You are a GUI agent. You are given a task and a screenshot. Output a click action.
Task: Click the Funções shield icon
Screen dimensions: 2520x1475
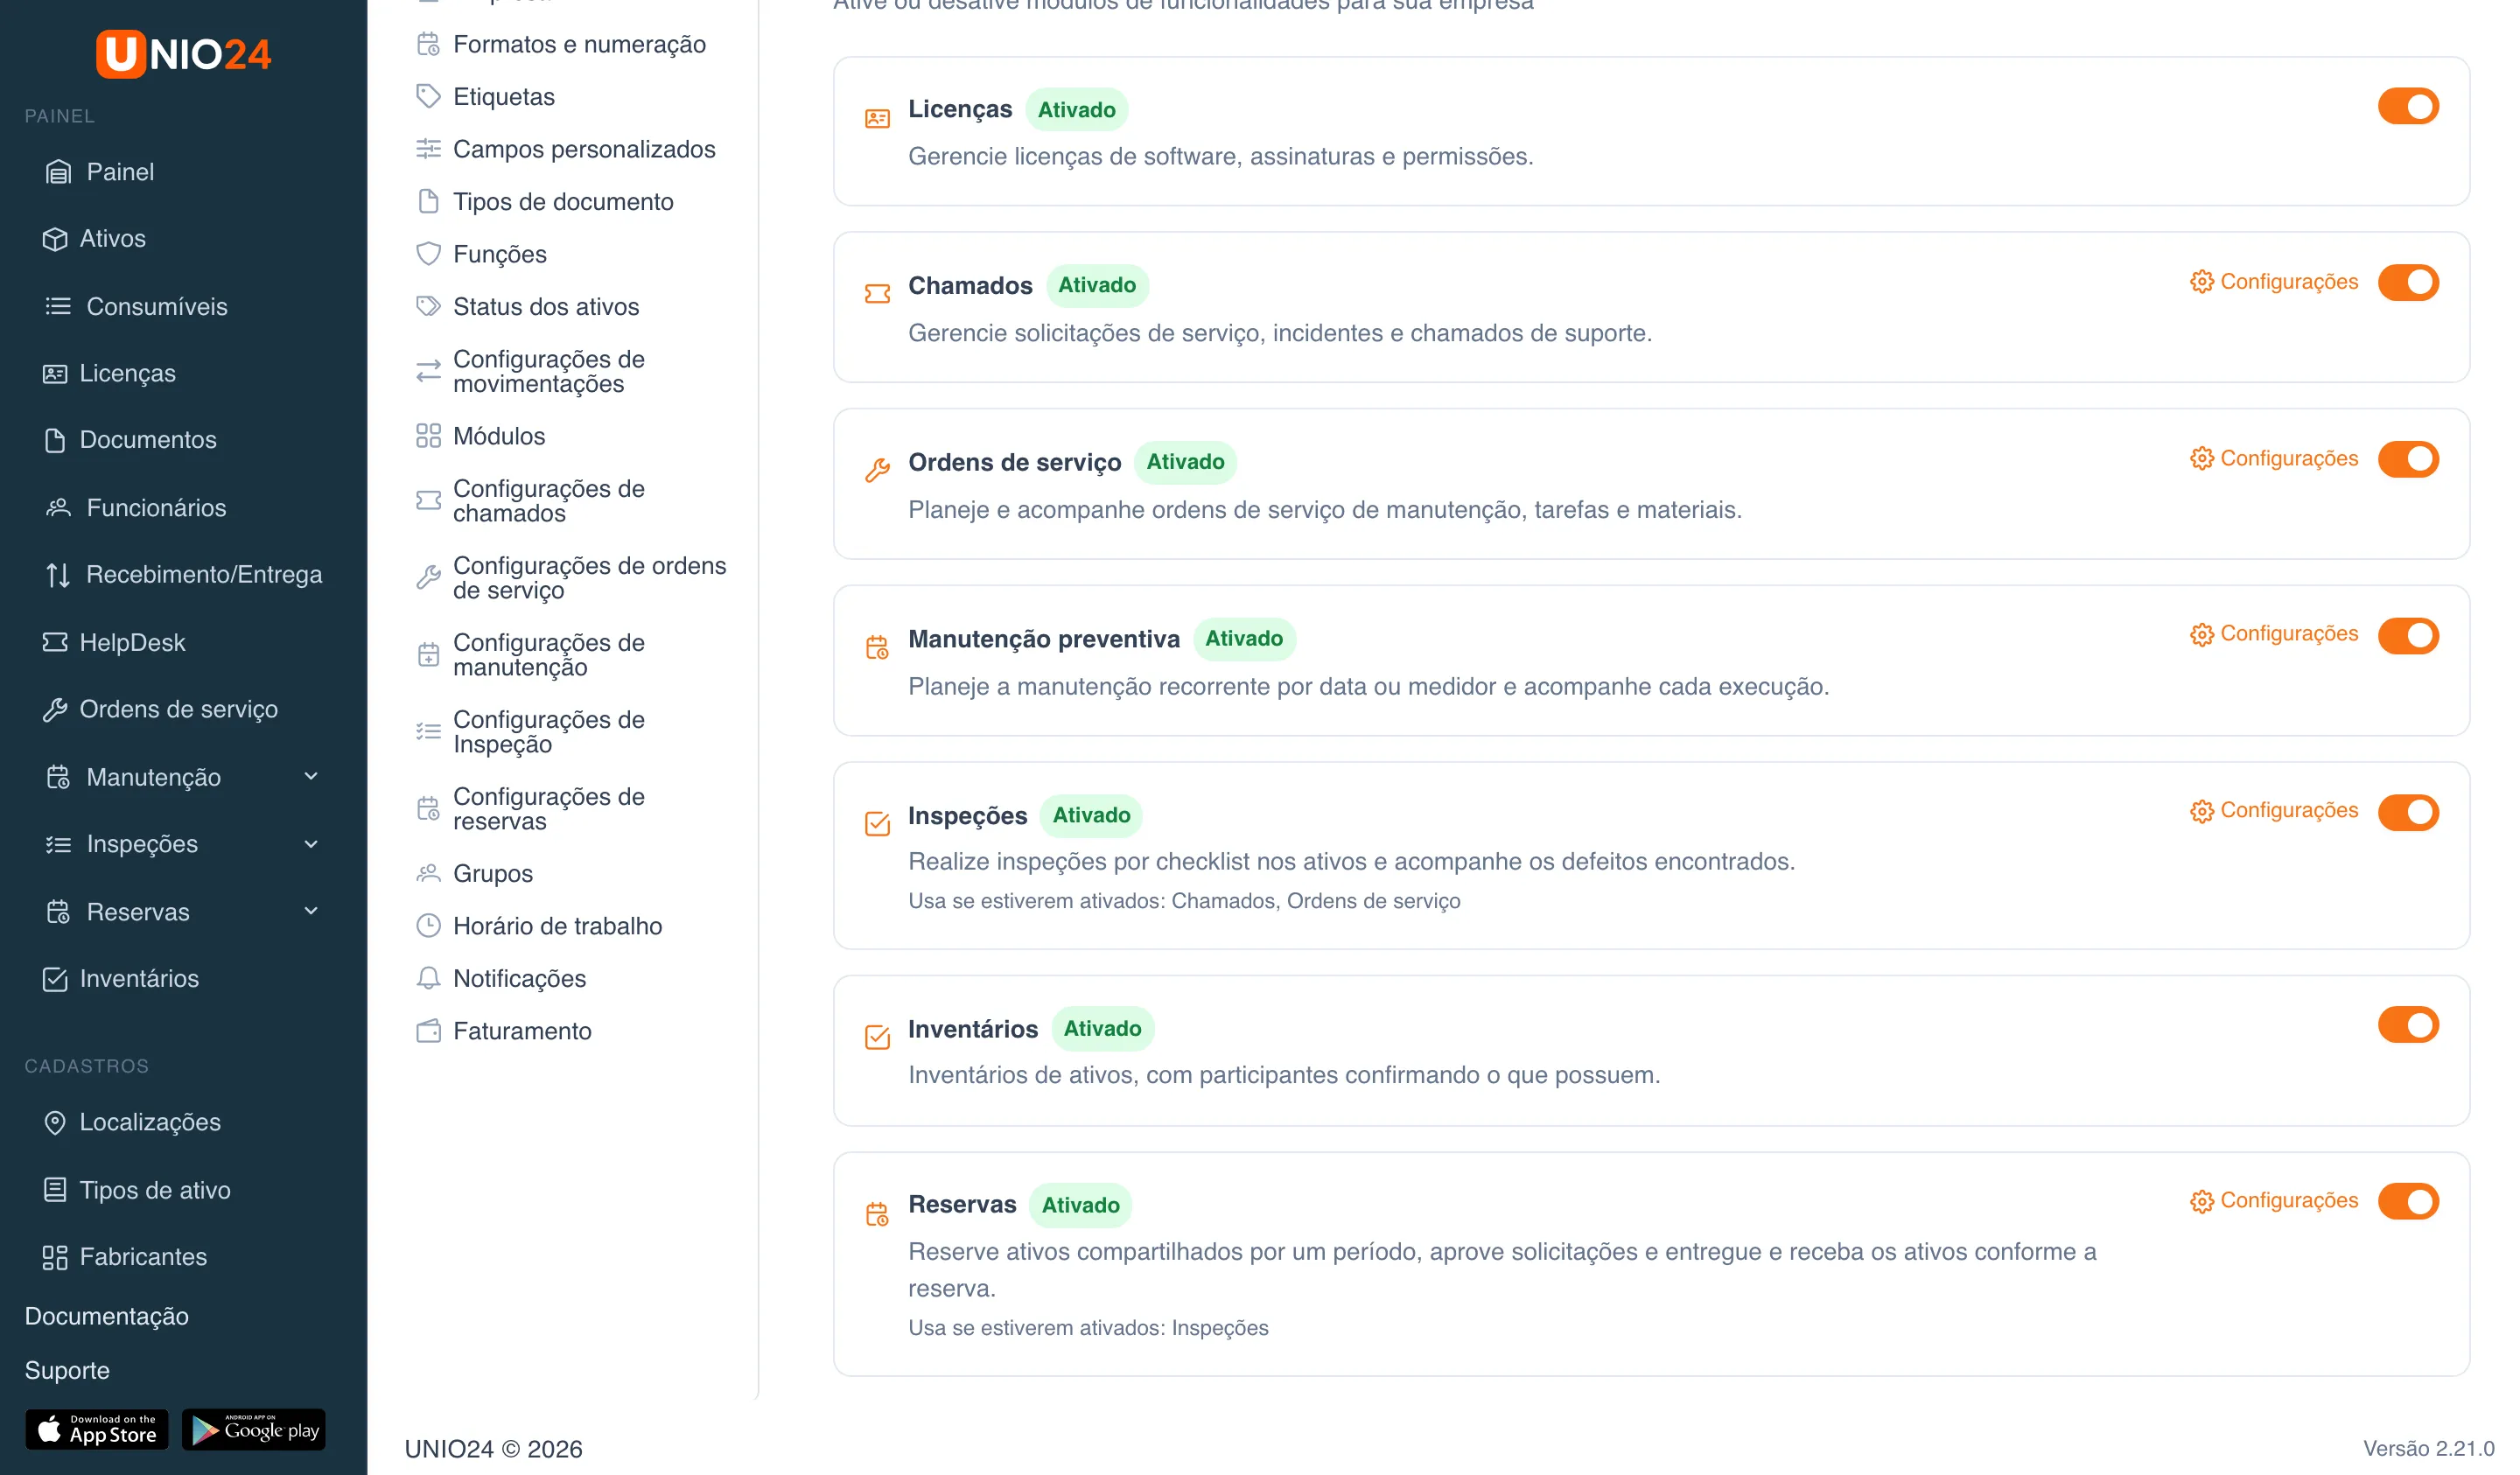coord(428,254)
